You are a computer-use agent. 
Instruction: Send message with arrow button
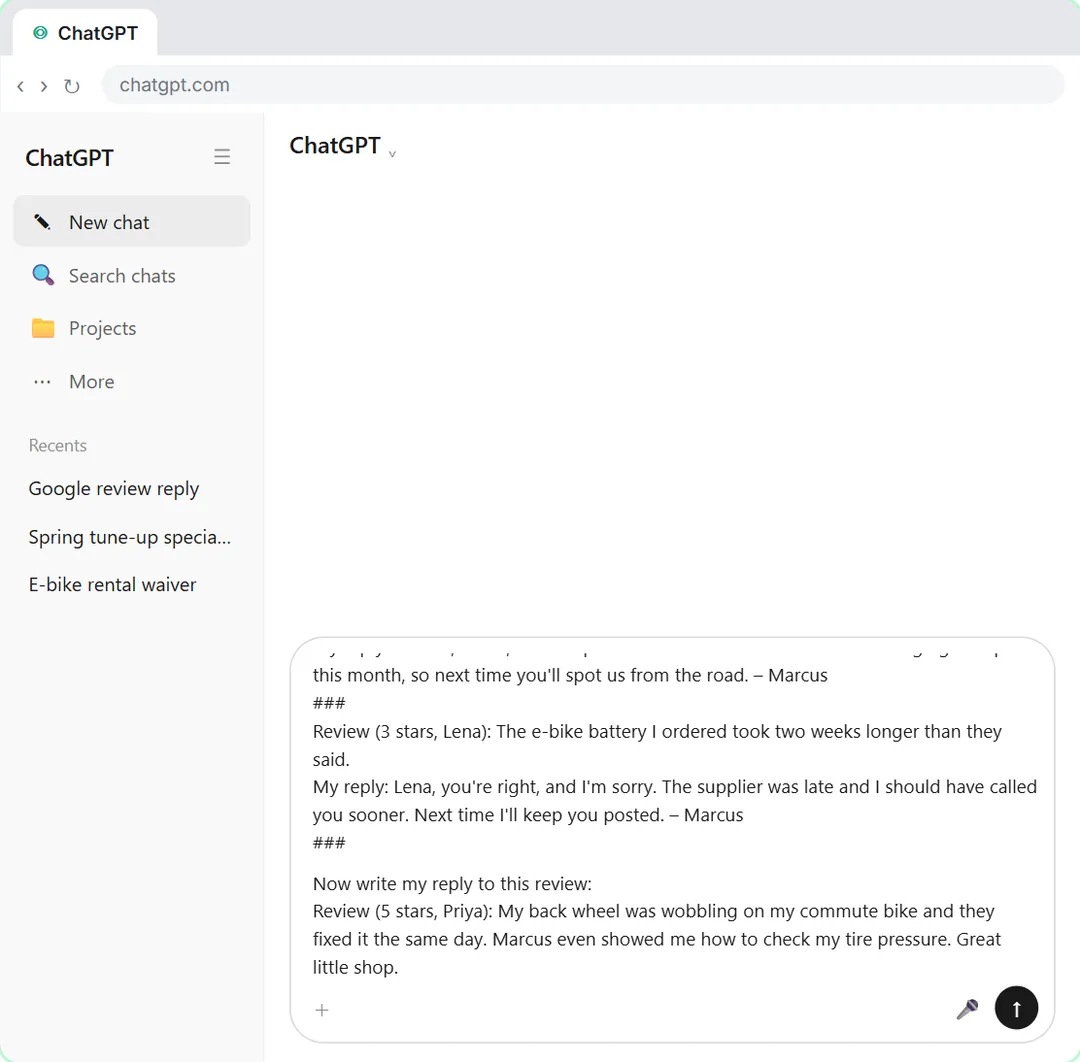coord(1016,1008)
